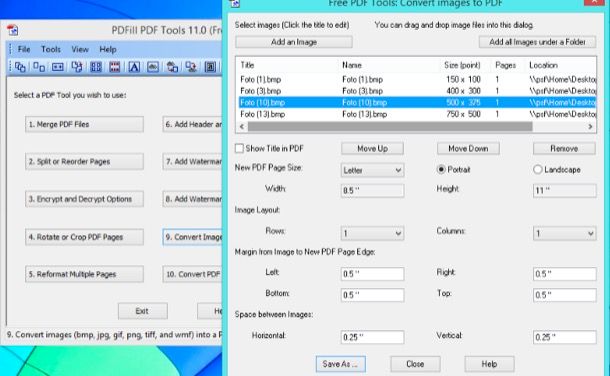
Task: Click the Encrypt and Decrypt toolbar icon
Action: click(x=58, y=67)
